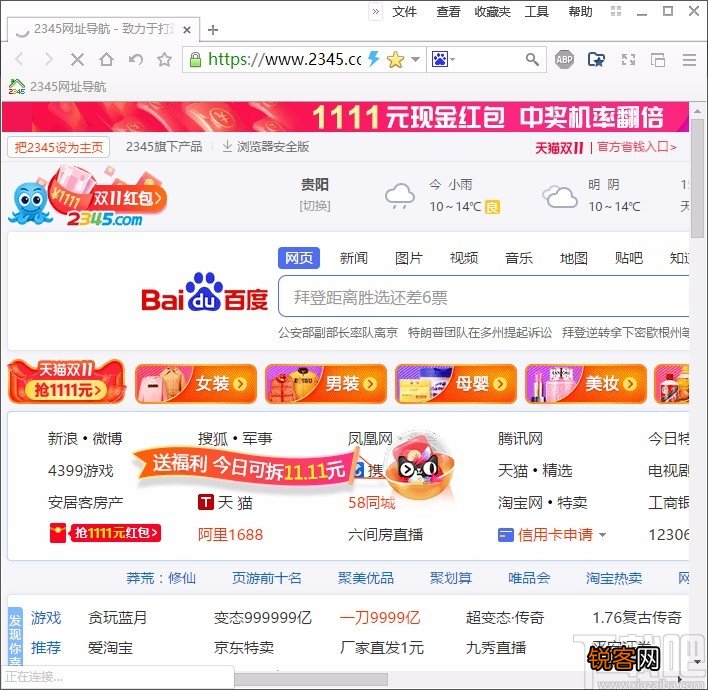This screenshot has width=708, height=690.
Task: Click 新浪 link
Action: tap(63, 438)
